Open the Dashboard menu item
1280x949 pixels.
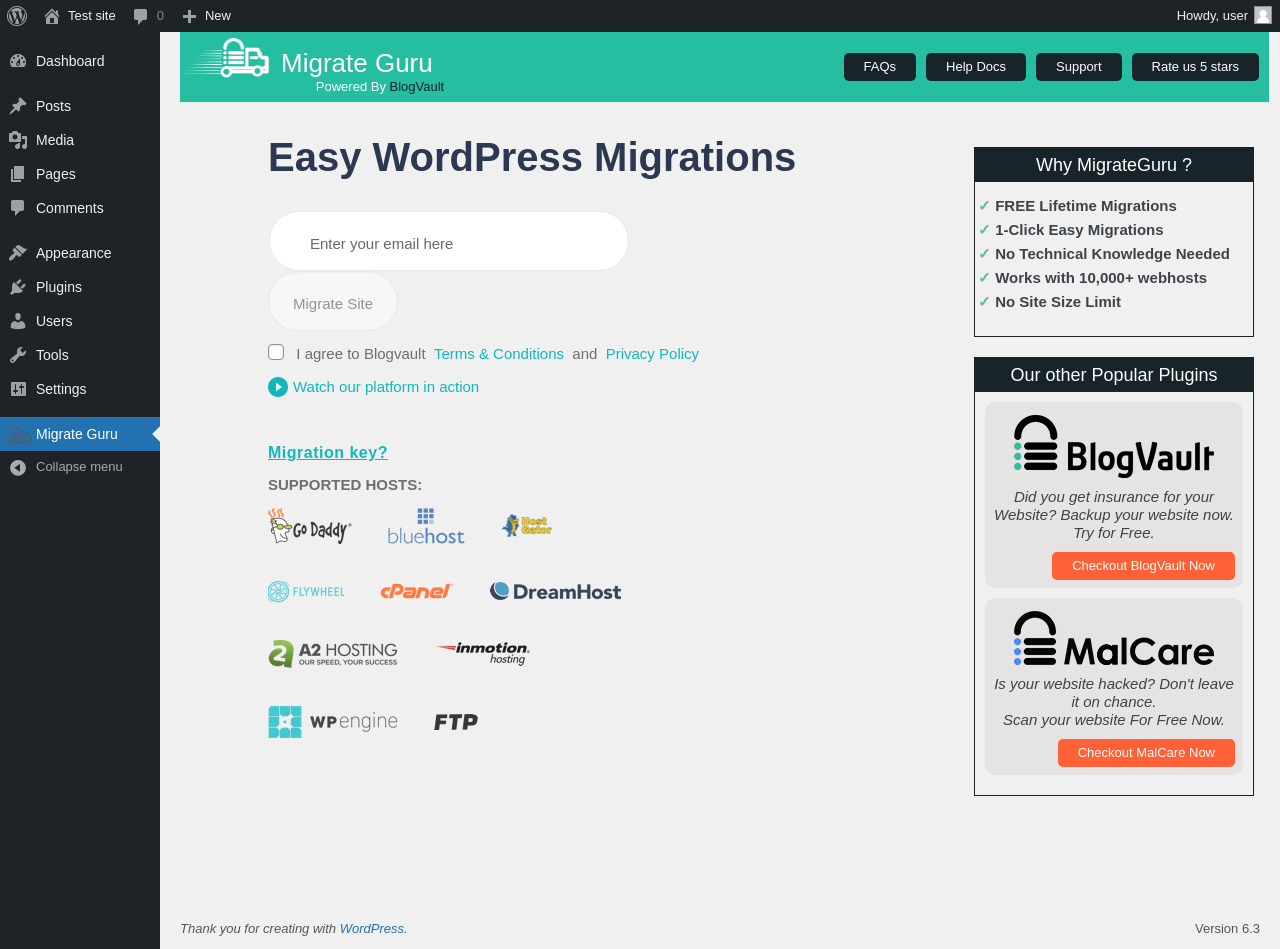[80, 61]
